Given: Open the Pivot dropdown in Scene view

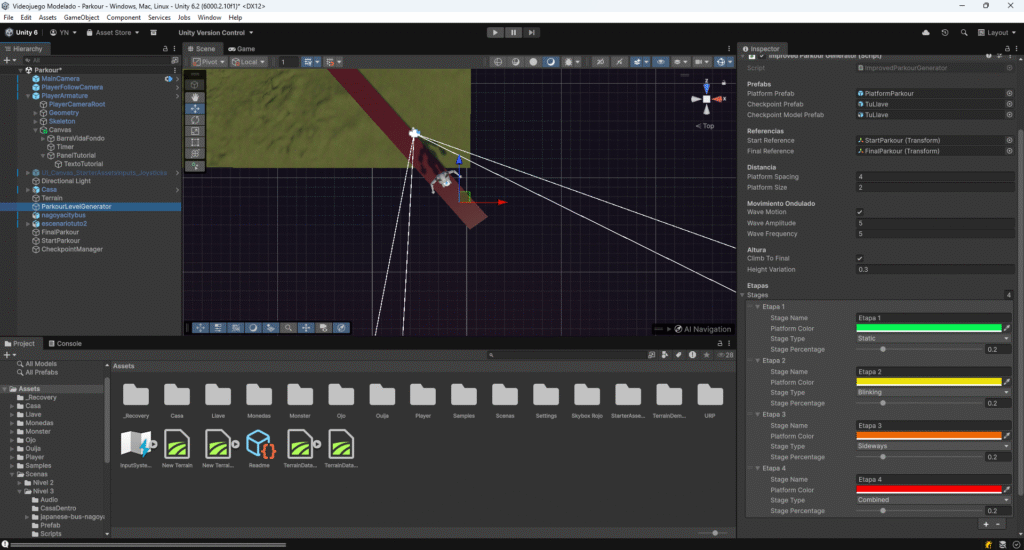Looking at the screenshot, I should (208, 62).
